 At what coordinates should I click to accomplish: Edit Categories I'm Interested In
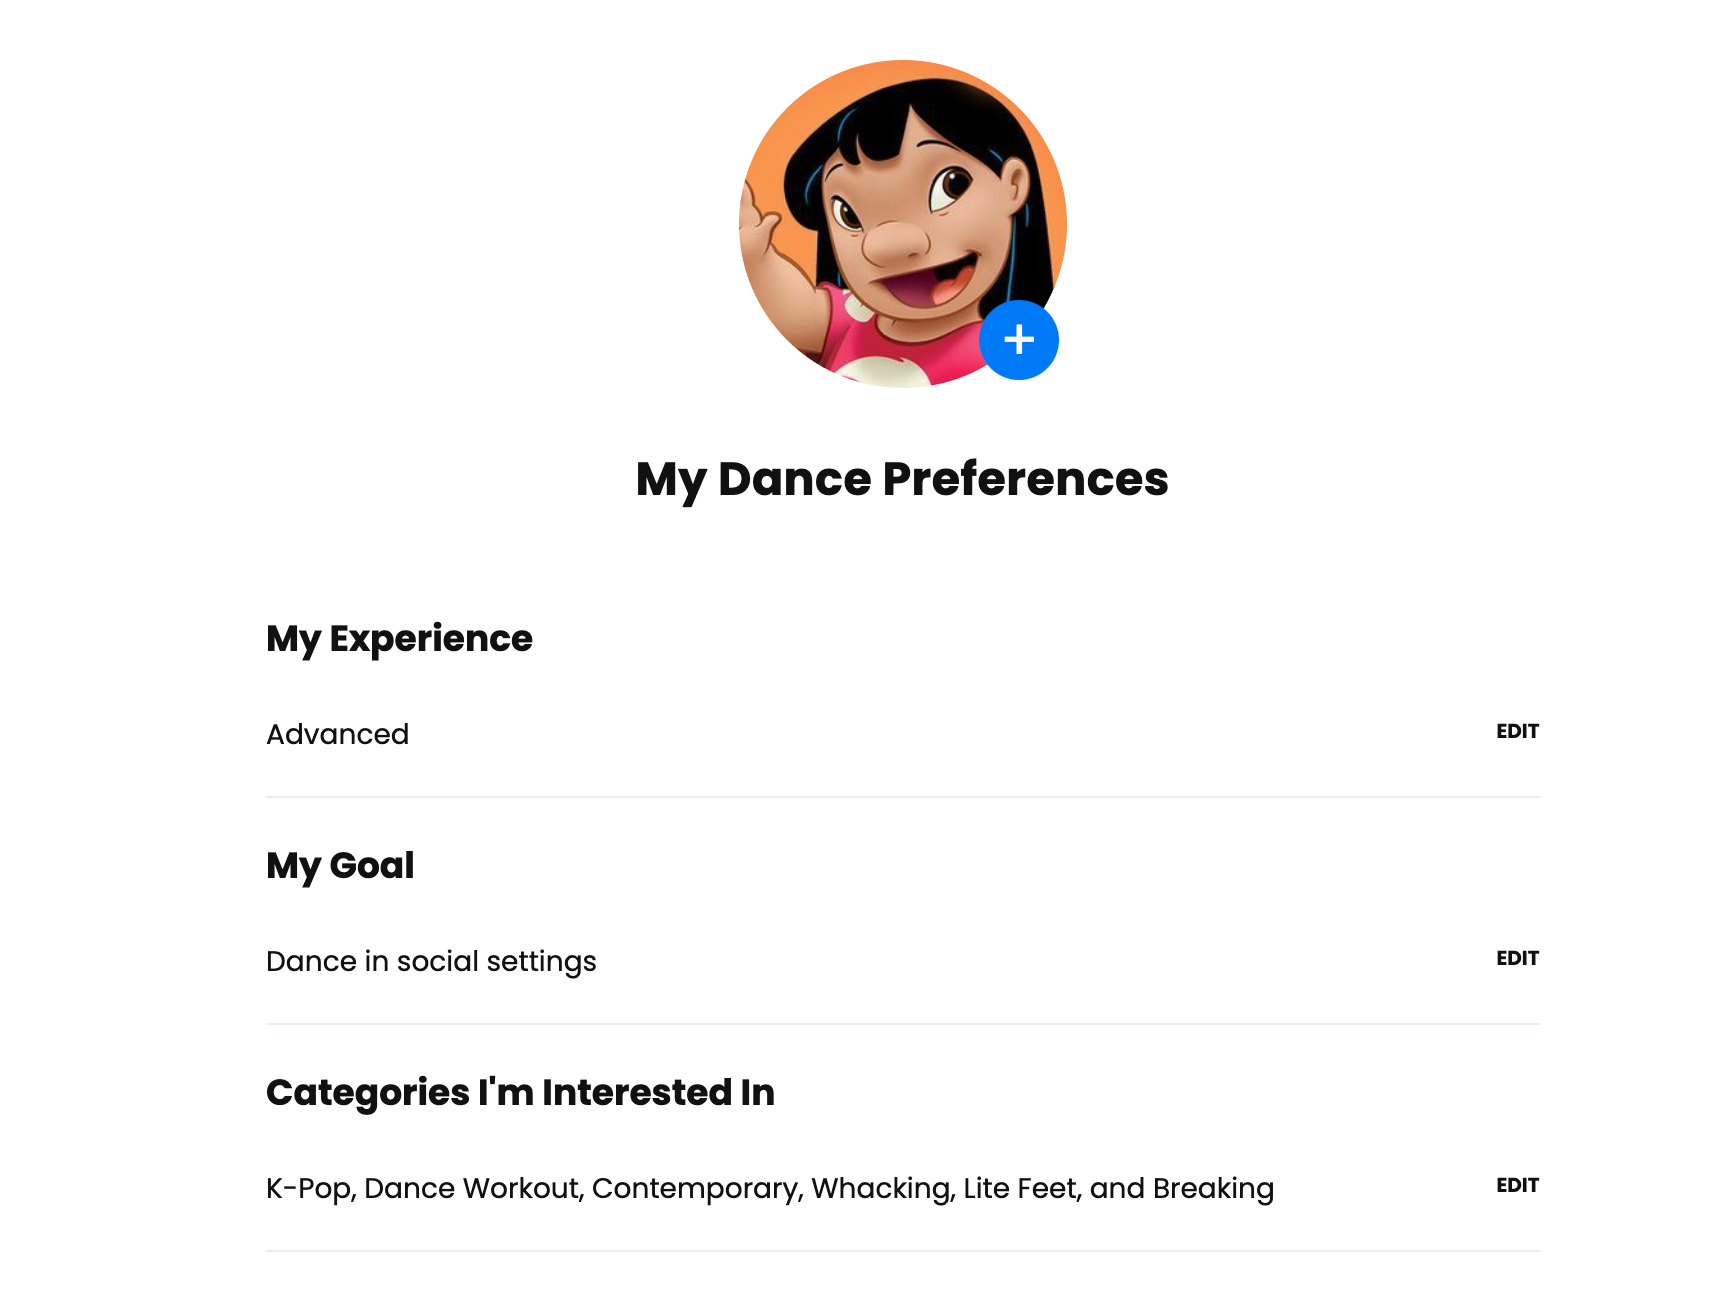[x=1517, y=1185]
